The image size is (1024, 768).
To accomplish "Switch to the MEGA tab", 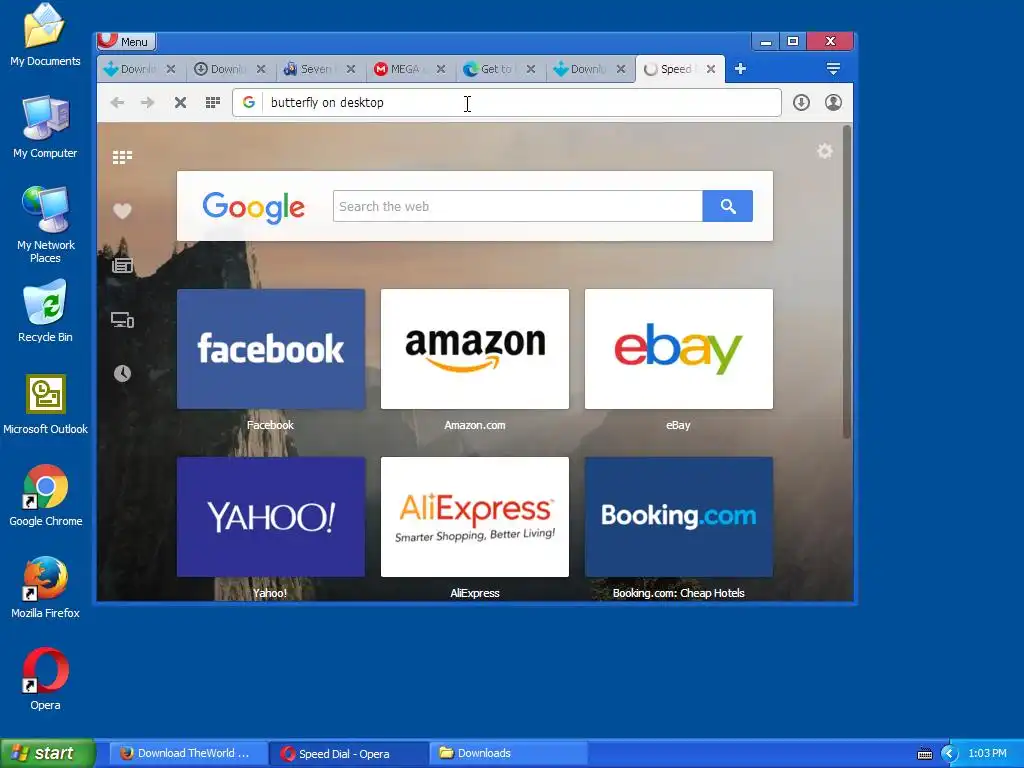I will pos(405,69).
